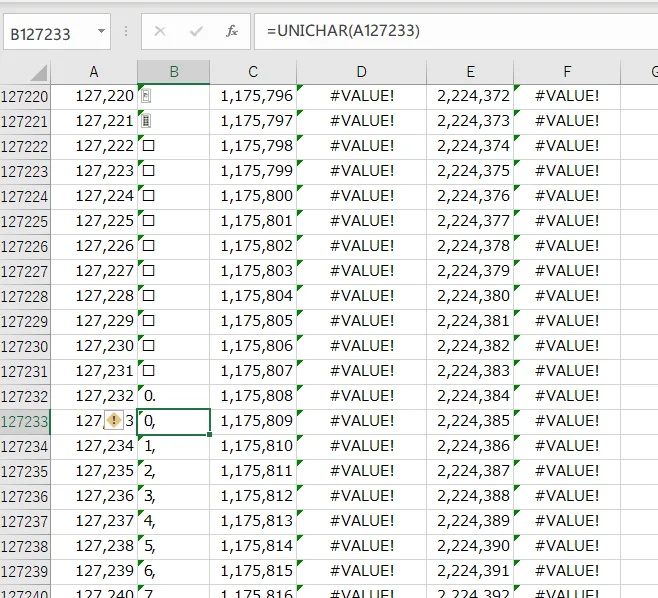Click cell B127232 showing "0."
Viewport: 658px width, 598px height.
[x=173, y=396]
